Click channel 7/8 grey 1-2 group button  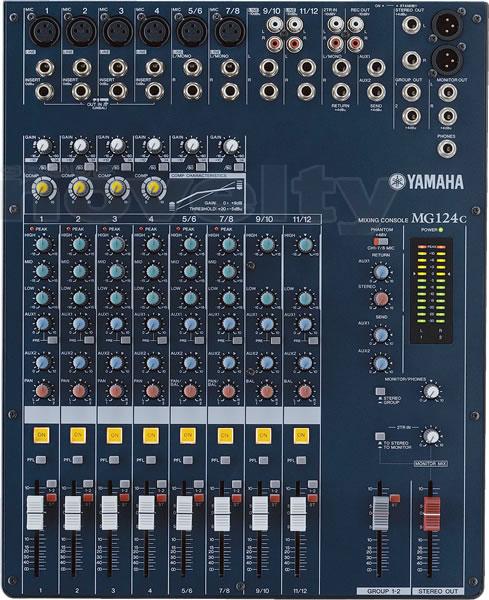click(237, 484)
